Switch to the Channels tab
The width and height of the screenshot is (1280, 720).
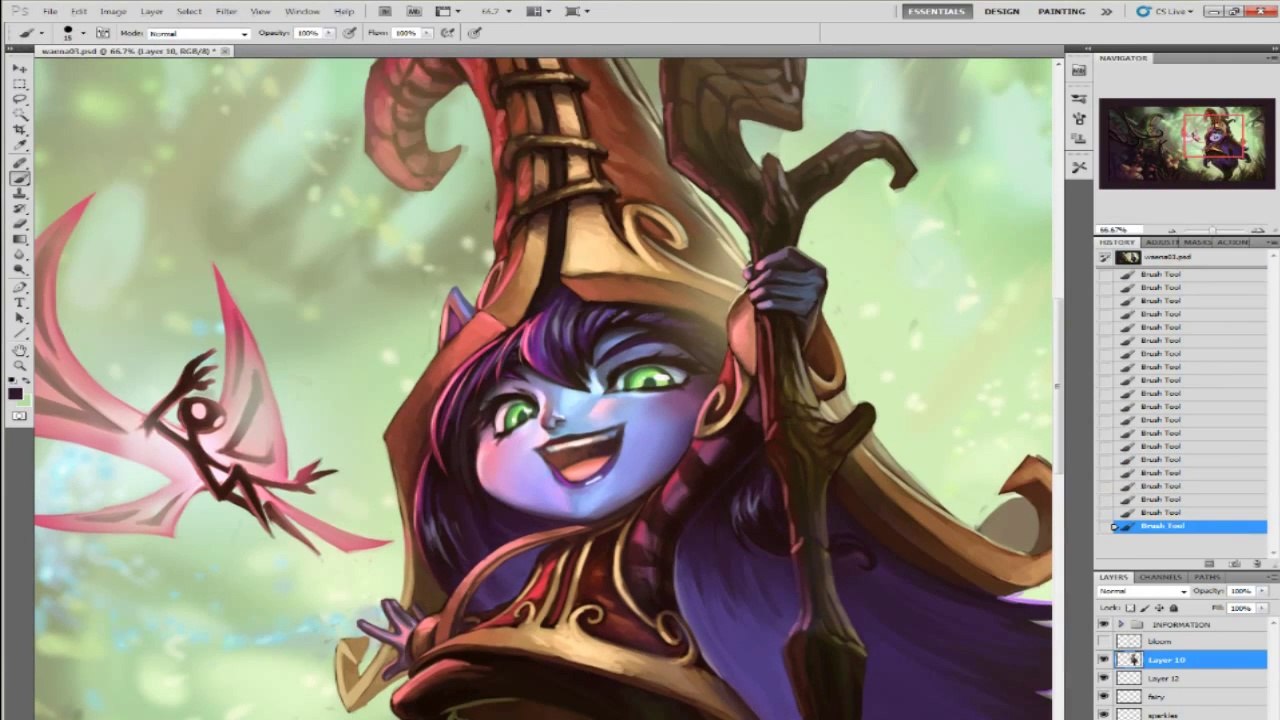(1160, 577)
